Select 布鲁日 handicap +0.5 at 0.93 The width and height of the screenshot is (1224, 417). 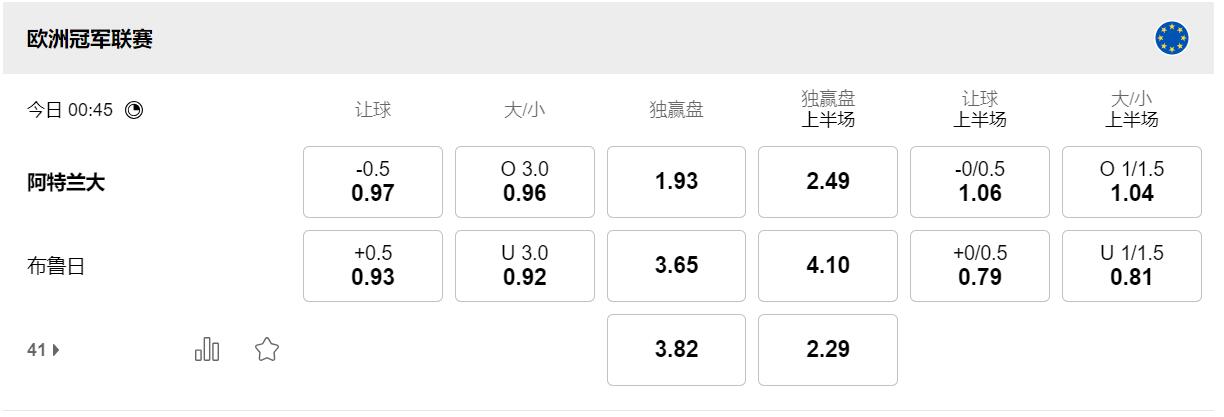coord(373,266)
